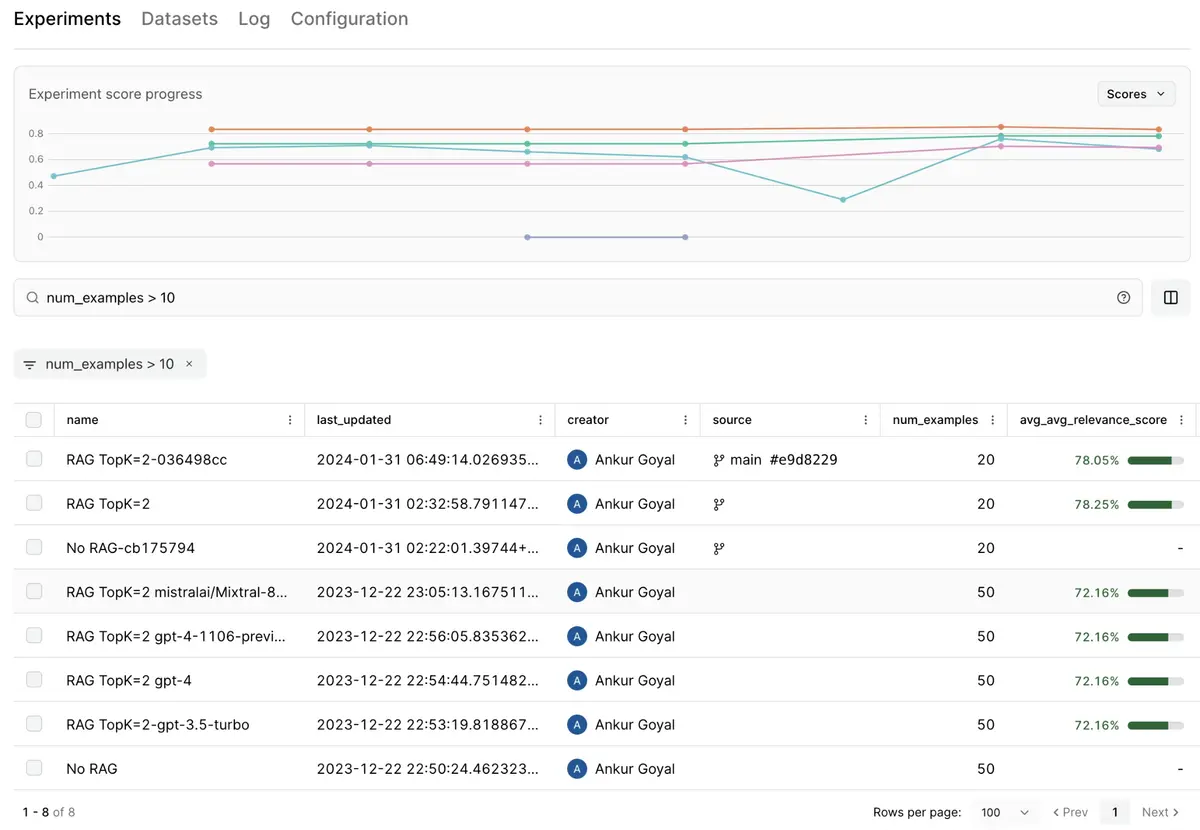
Task: Remove the num_examples > 10 filter chip
Action: (189, 364)
